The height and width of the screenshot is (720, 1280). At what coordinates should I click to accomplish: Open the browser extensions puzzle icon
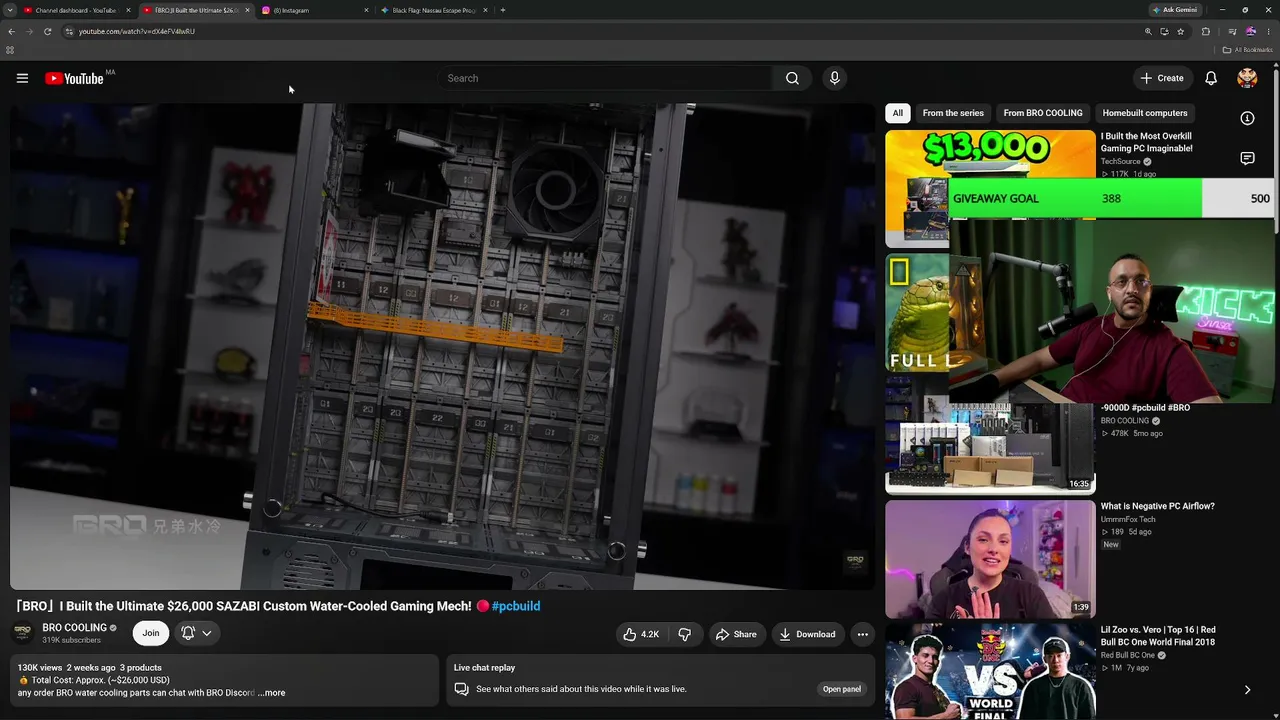(1206, 31)
